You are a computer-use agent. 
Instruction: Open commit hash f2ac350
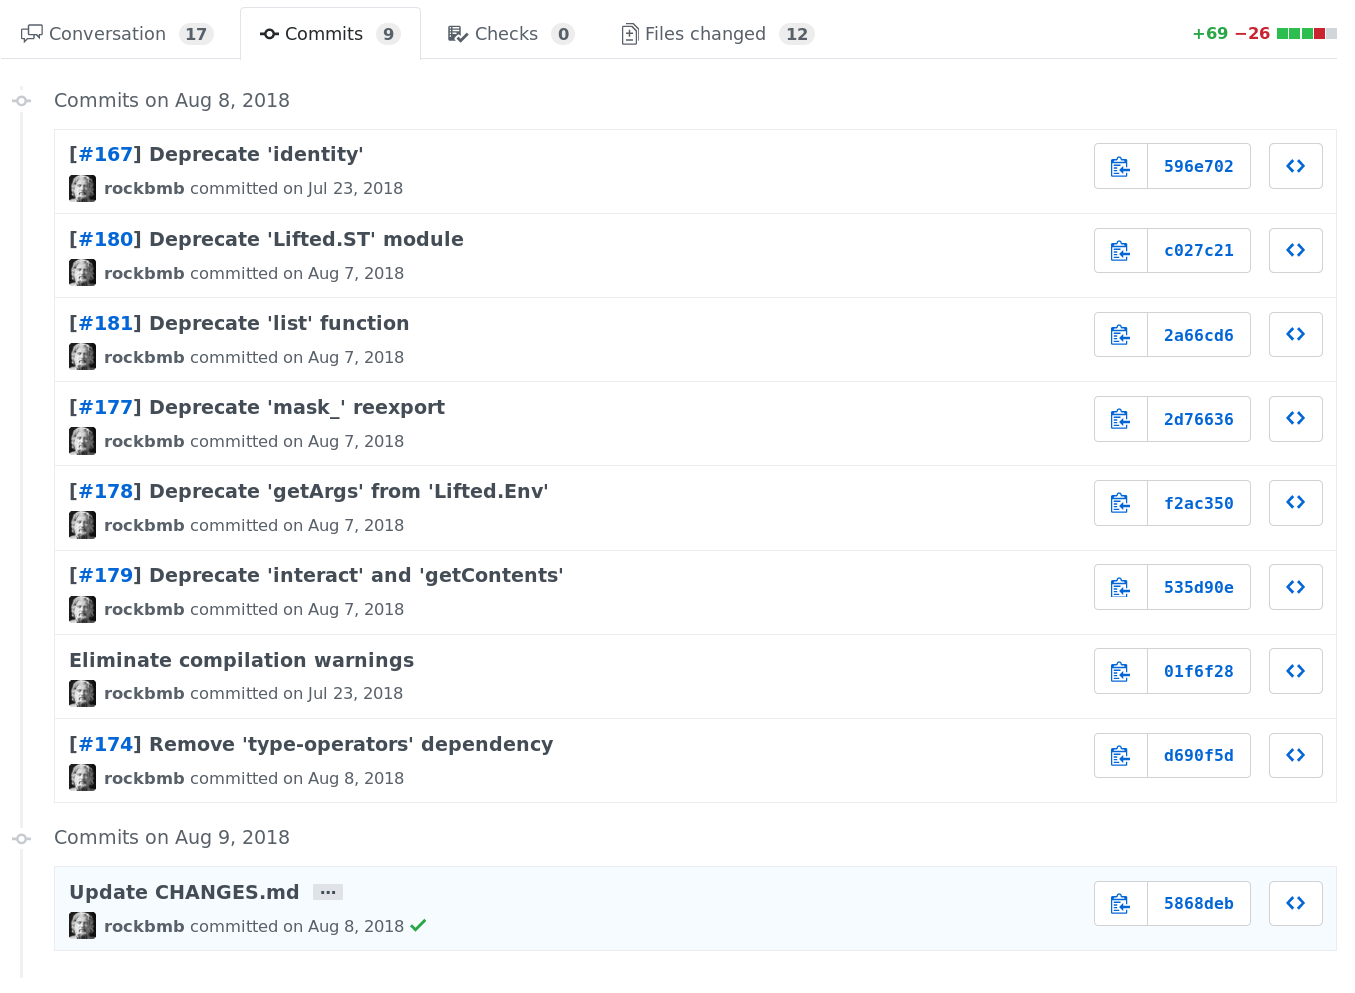click(x=1199, y=503)
